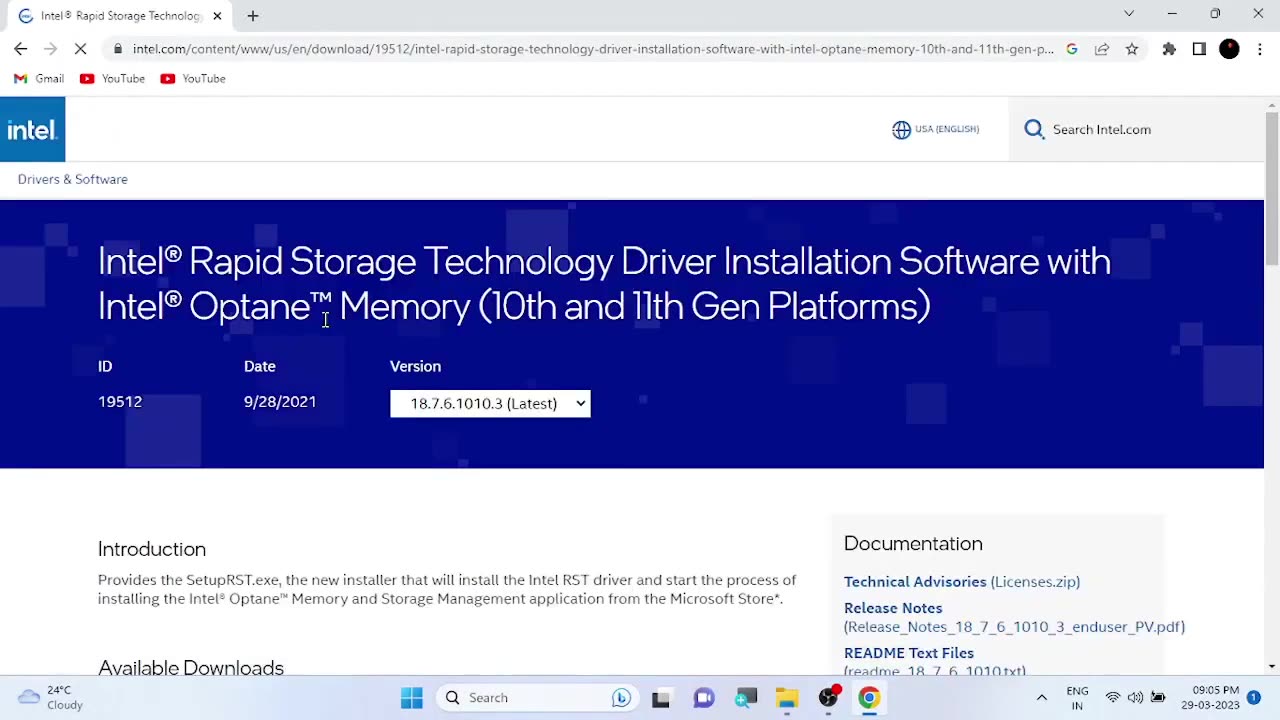This screenshot has height=720, width=1280.
Task: Open the tab search chevron
Action: (x=1129, y=14)
